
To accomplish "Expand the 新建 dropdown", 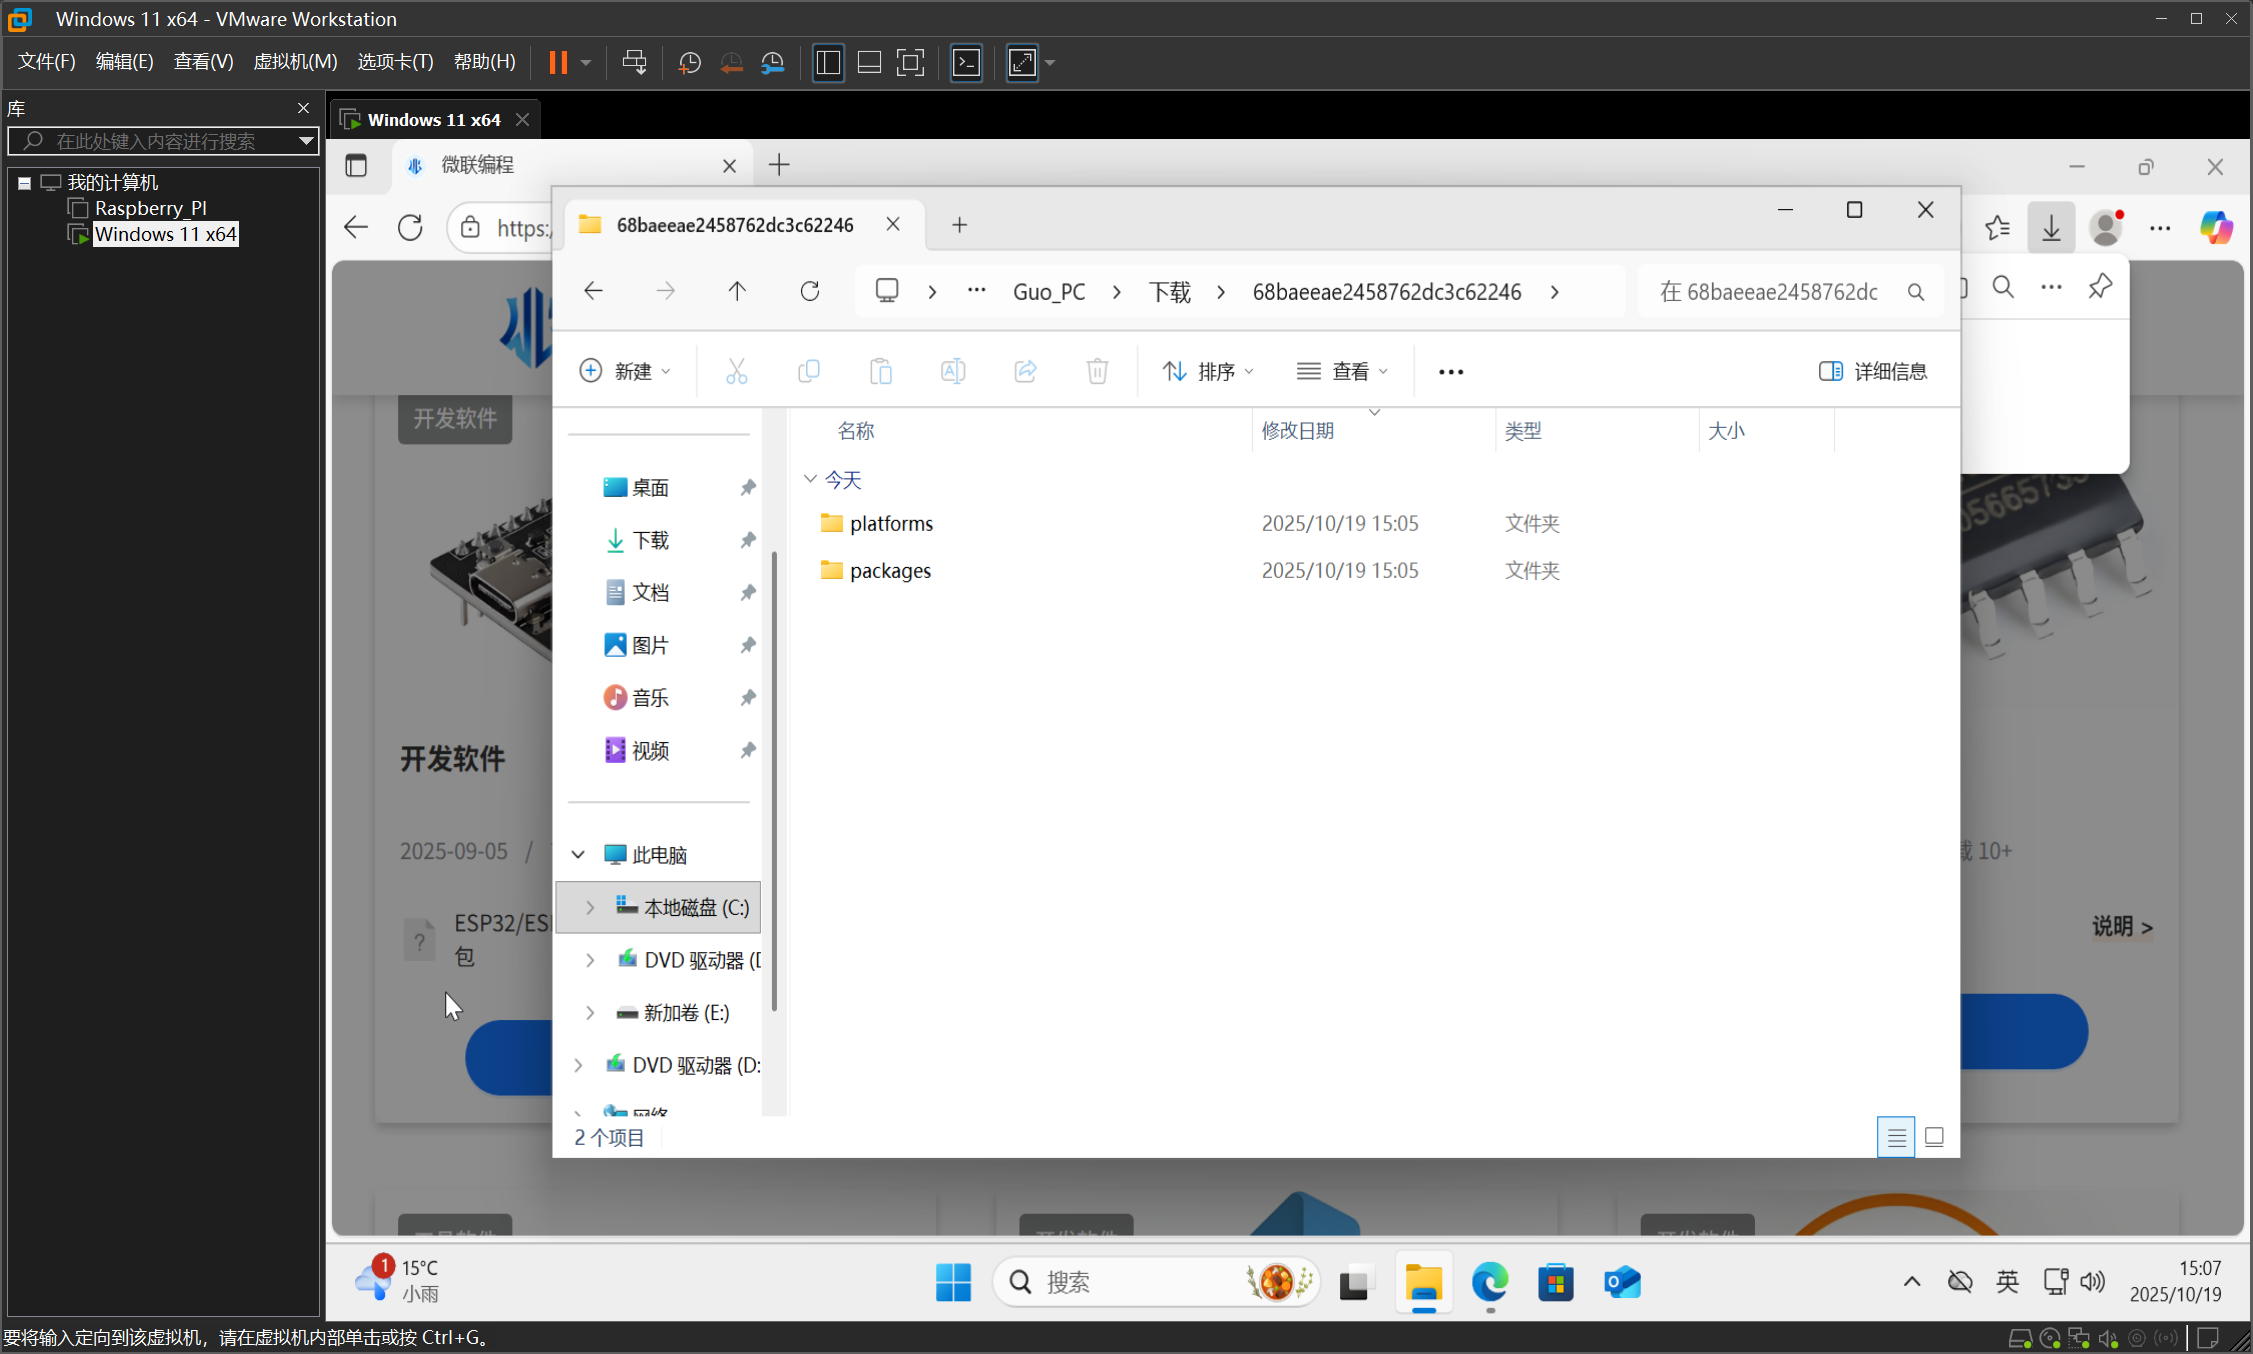I will pyautogui.click(x=624, y=370).
